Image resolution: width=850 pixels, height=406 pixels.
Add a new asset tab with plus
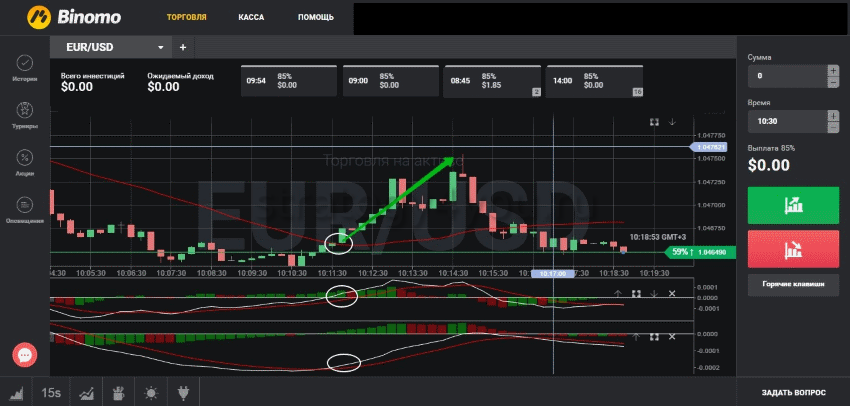point(183,47)
